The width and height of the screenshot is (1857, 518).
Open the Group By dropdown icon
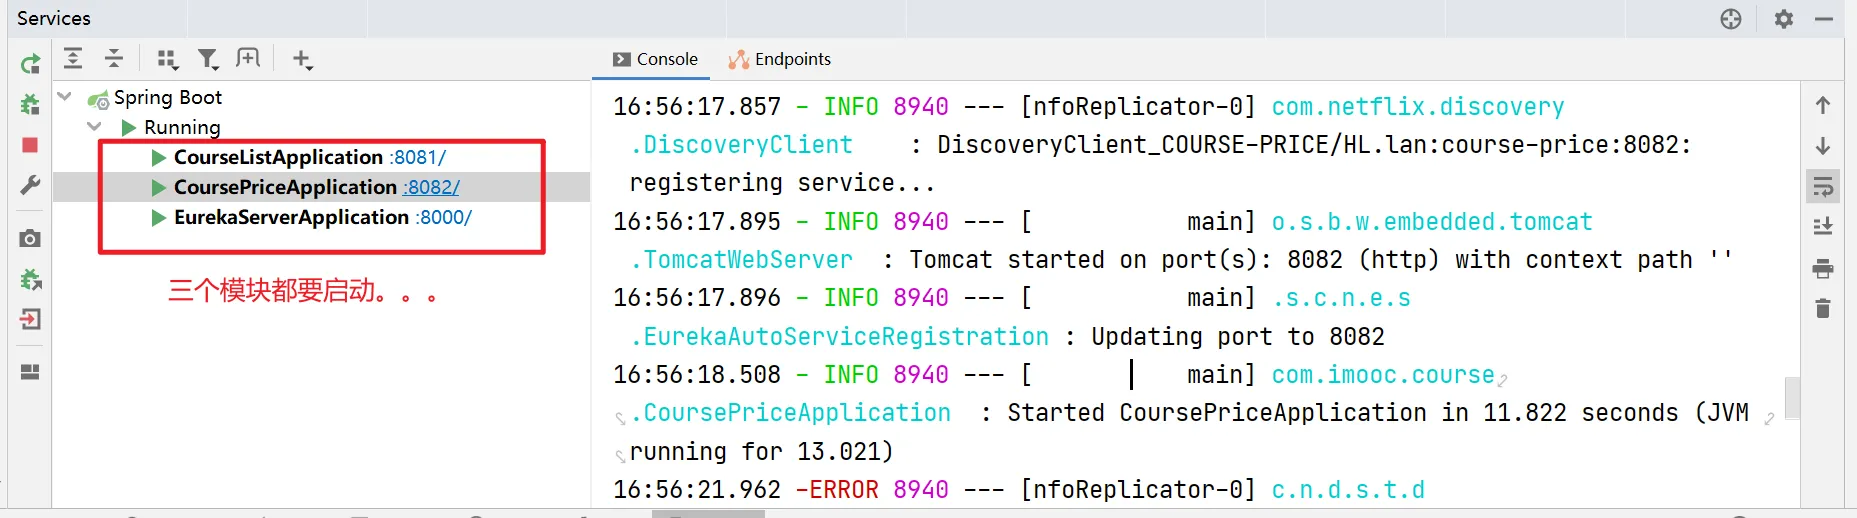[x=167, y=60]
